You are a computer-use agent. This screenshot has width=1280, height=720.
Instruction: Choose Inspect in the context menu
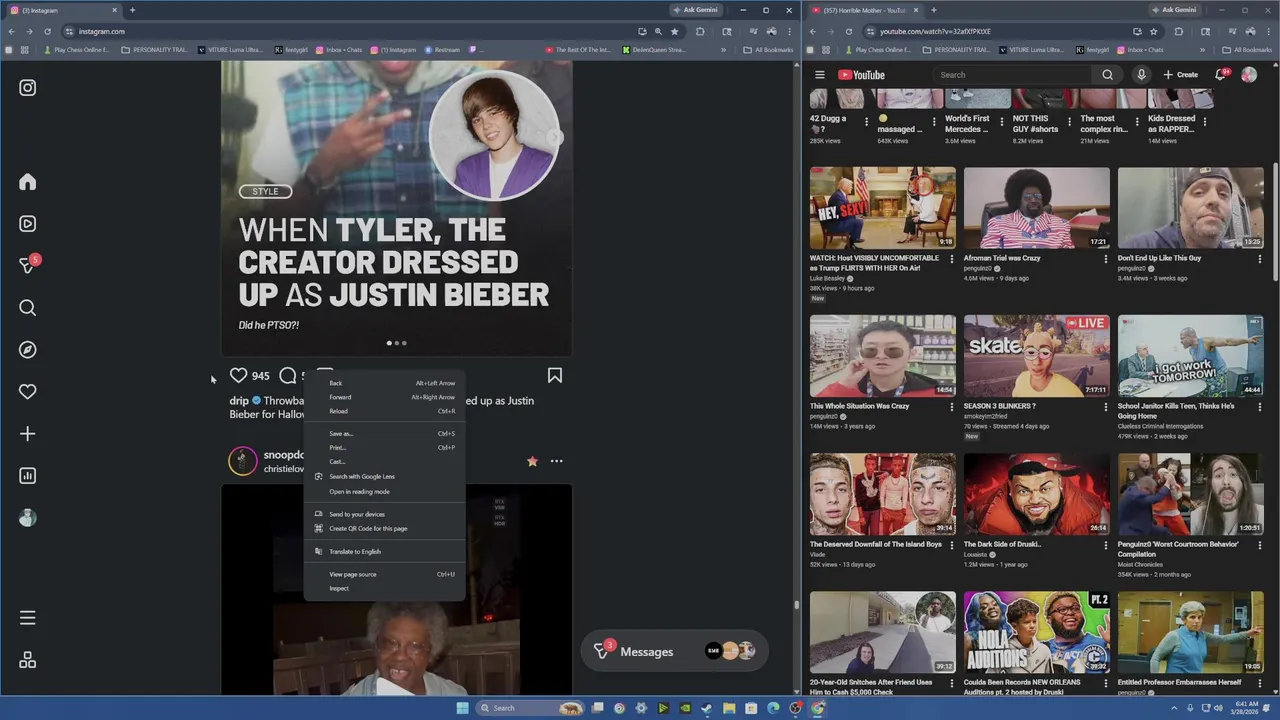385,588
